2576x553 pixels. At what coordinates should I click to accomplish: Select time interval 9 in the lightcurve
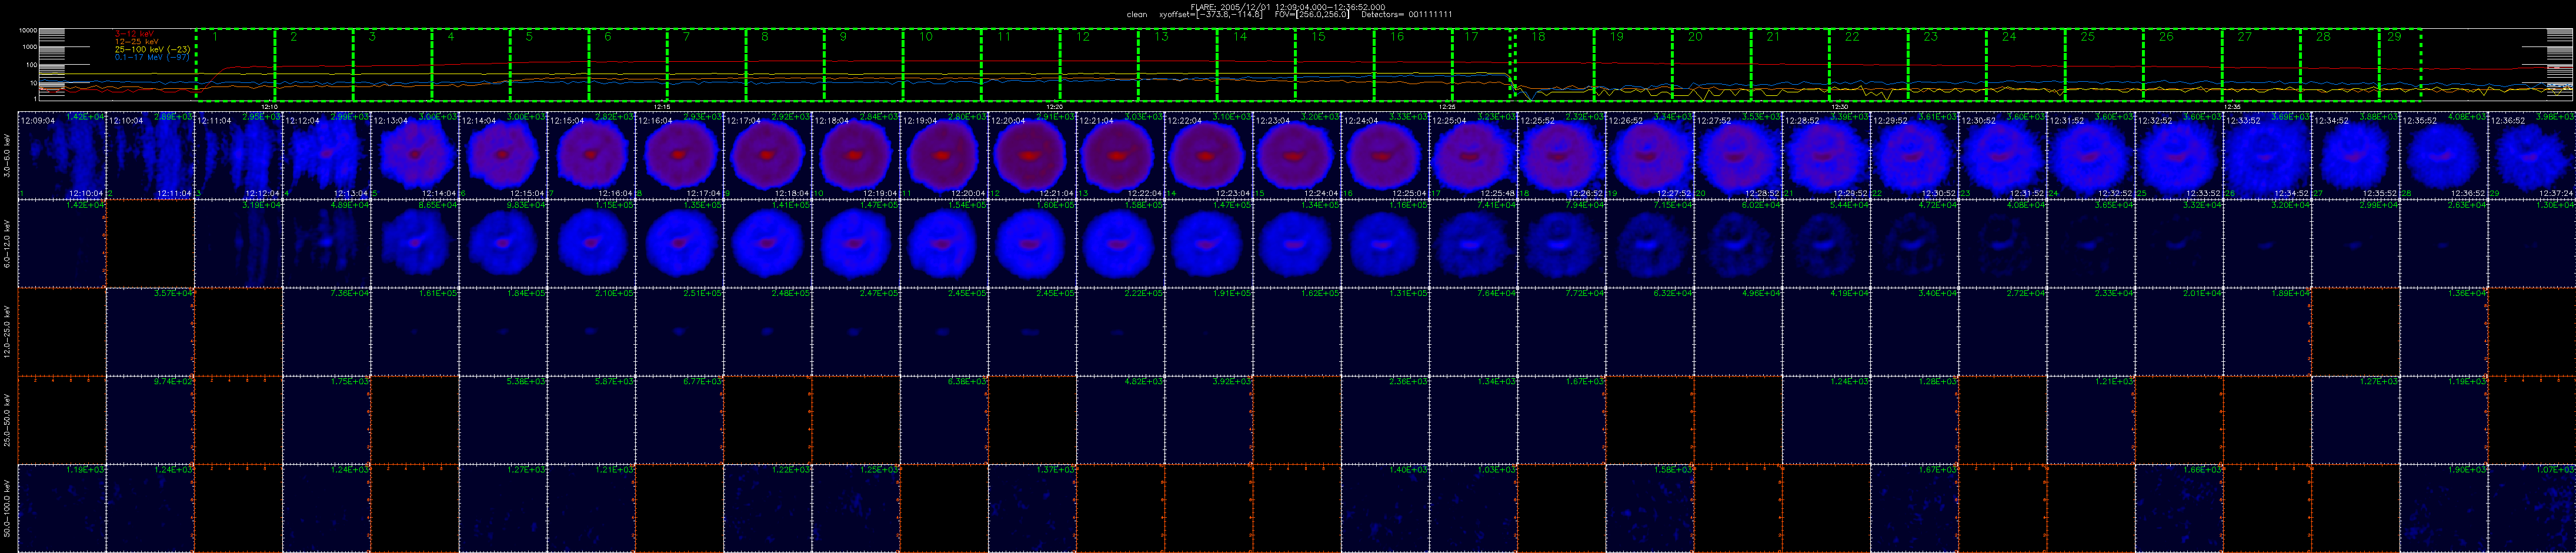(x=864, y=65)
